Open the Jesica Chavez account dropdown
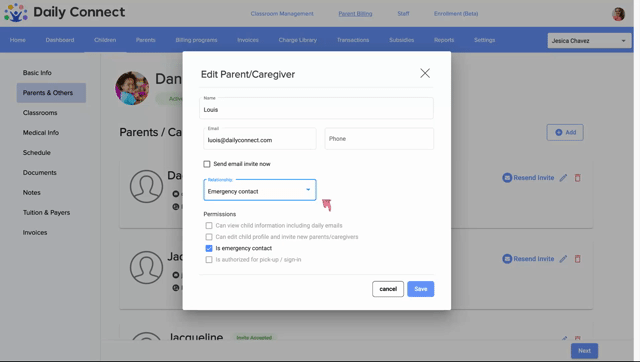 [x=589, y=41]
